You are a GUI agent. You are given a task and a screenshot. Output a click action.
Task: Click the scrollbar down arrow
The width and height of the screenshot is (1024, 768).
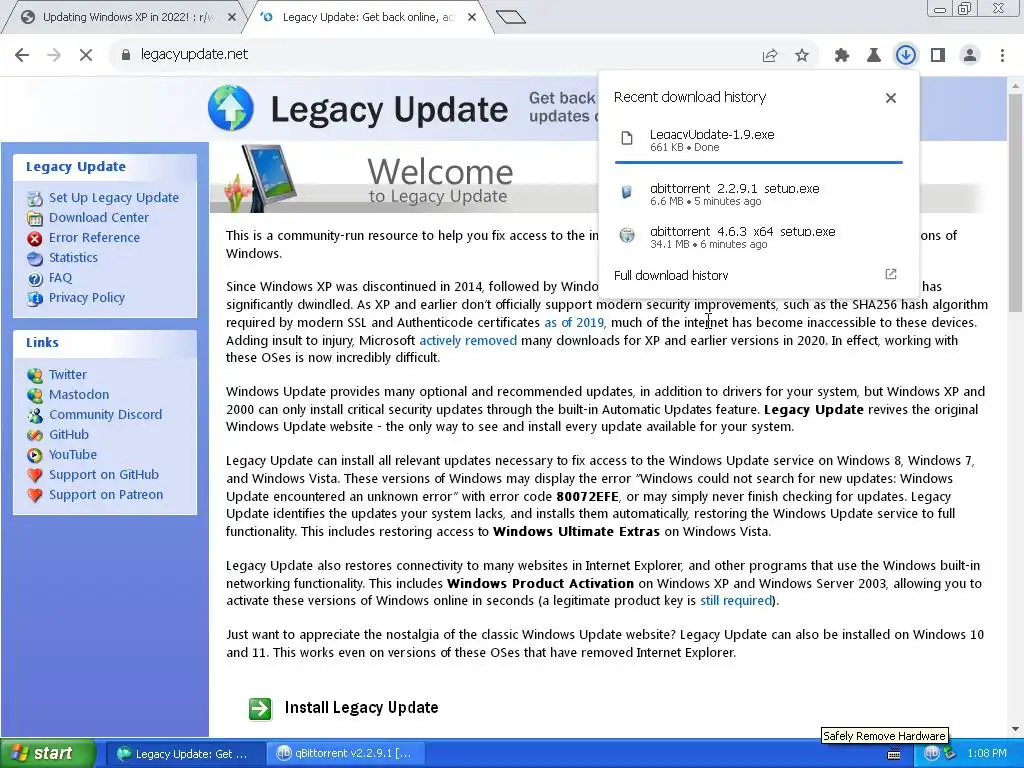pos(1015,729)
